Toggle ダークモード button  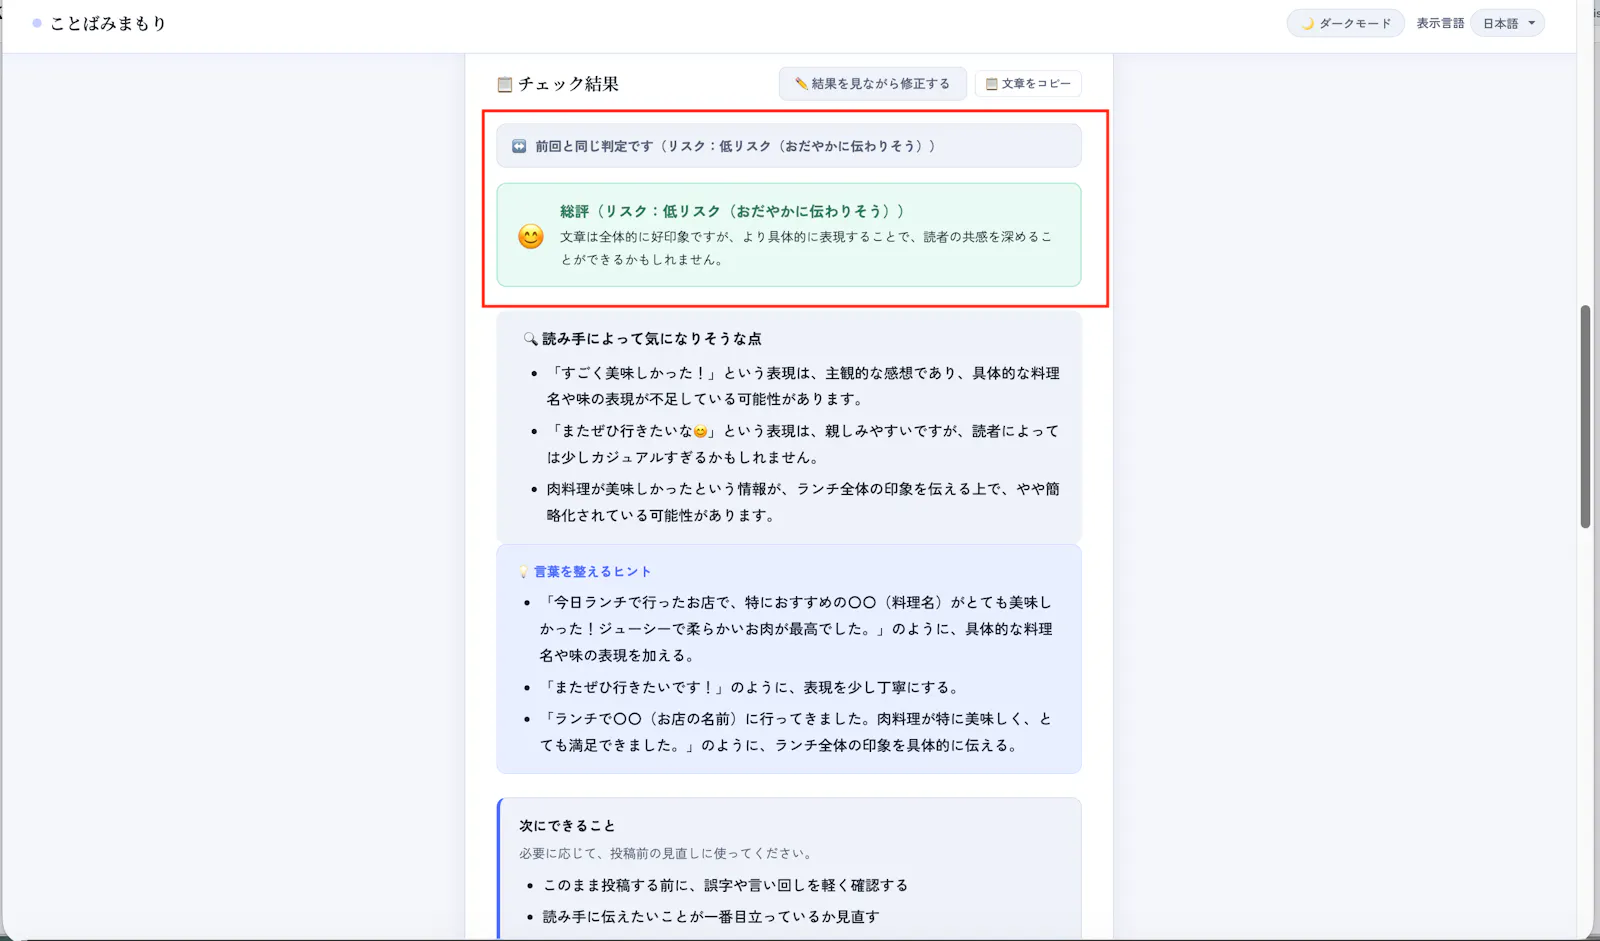(x=1345, y=23)
